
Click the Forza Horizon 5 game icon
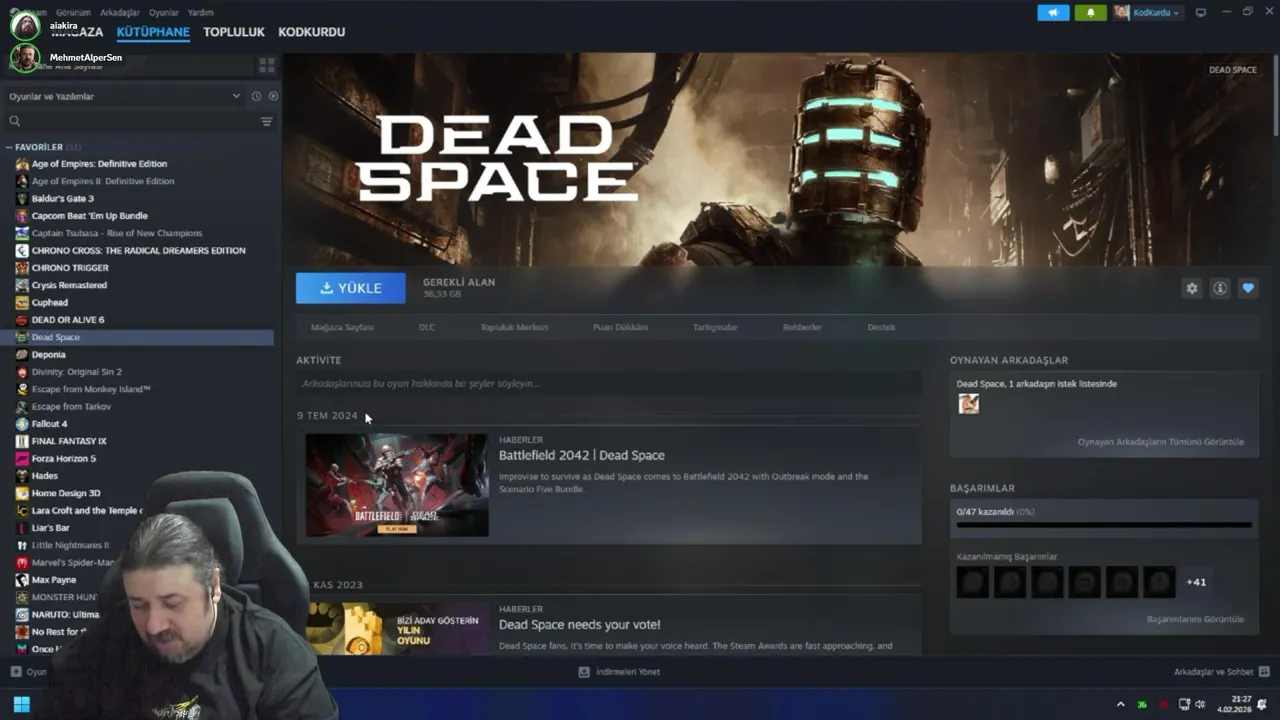(x=22, y=458)
